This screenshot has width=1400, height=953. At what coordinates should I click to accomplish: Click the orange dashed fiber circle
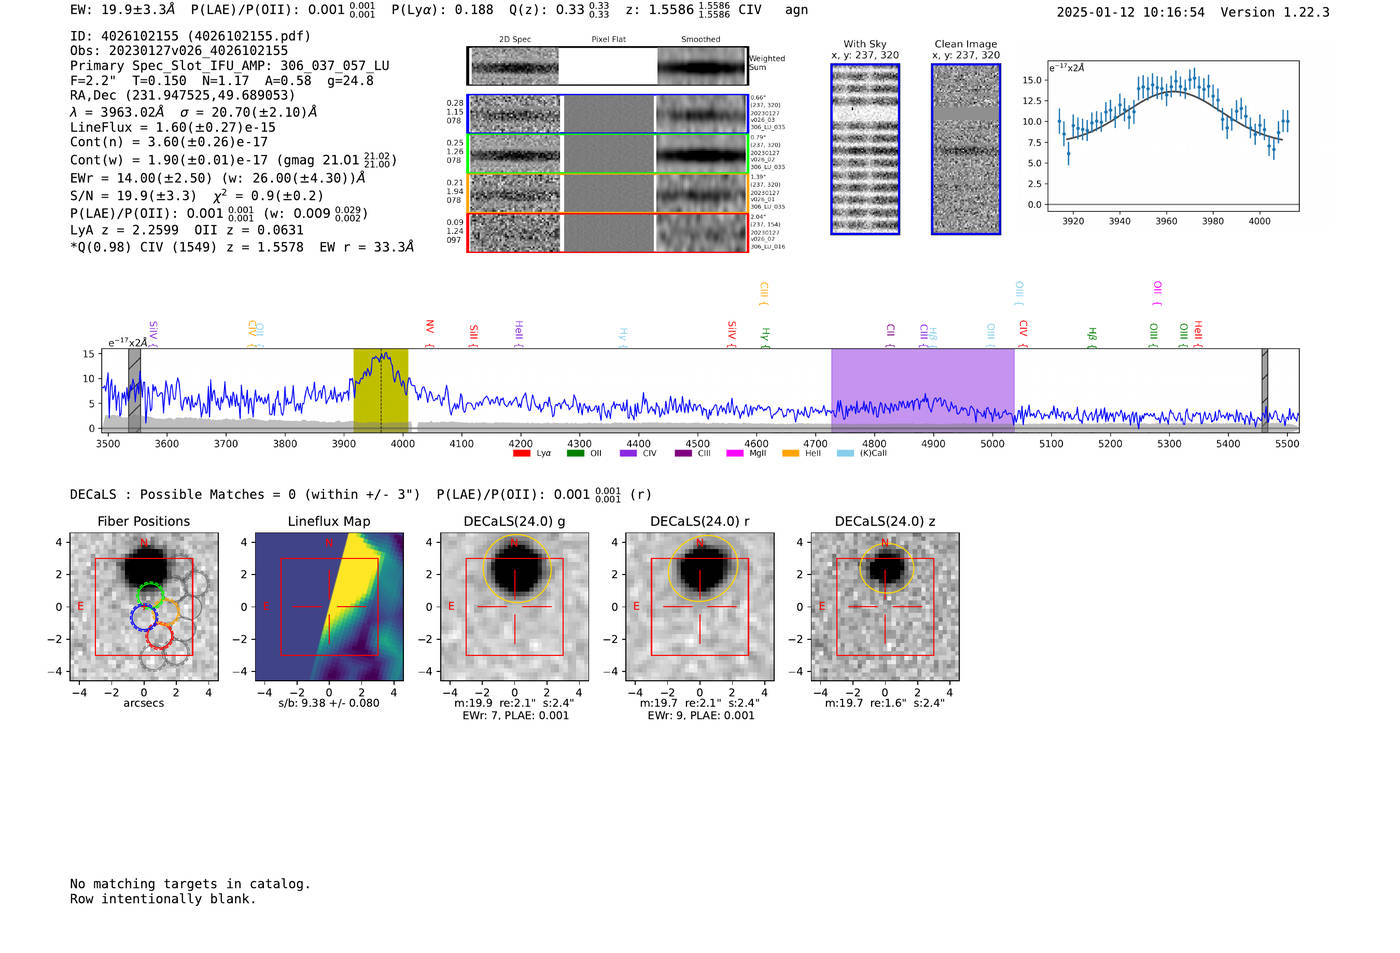pos(166,611)
